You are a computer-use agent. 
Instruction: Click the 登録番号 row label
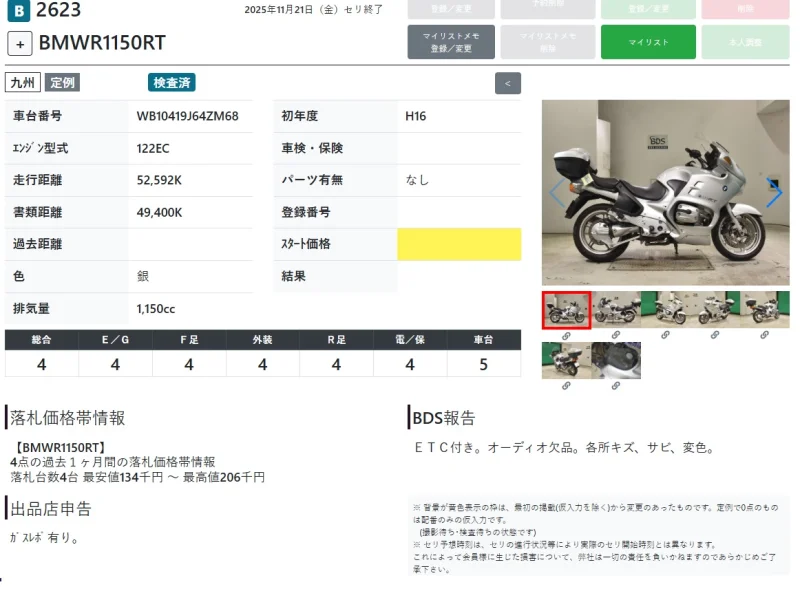(x=306, y=212)
